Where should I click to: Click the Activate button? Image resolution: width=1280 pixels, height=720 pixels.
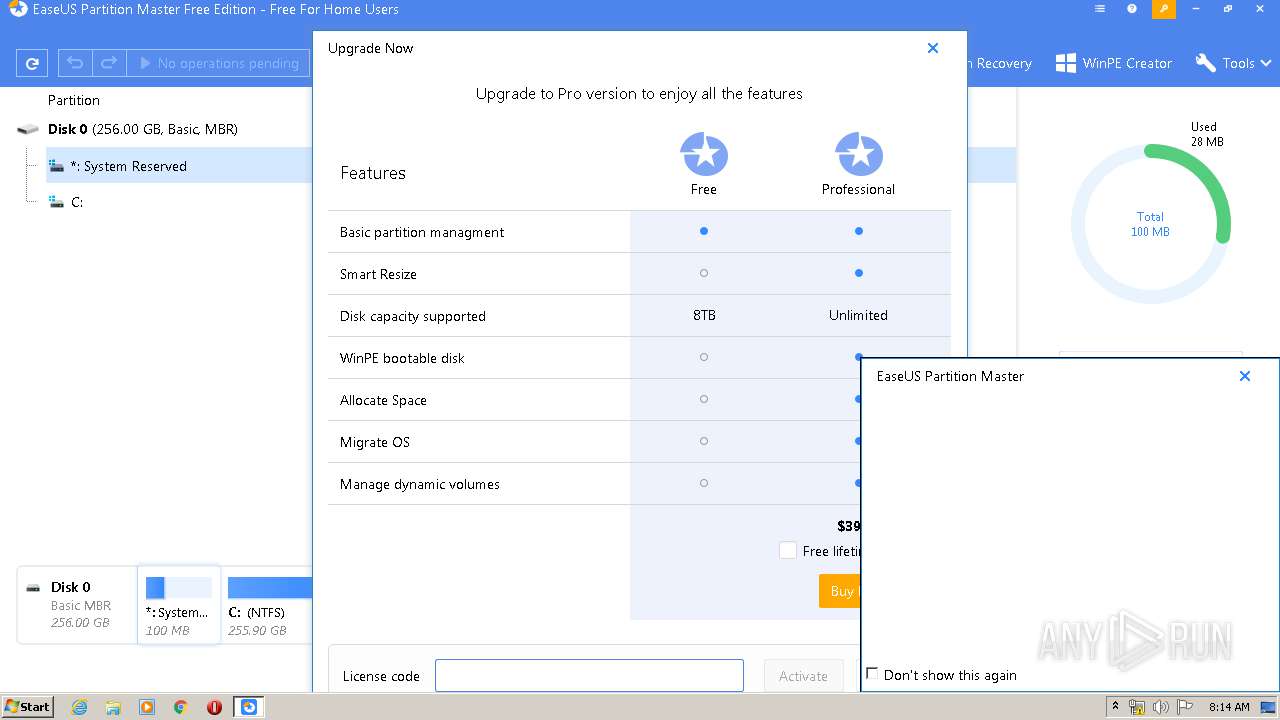[x=803, y=676]
